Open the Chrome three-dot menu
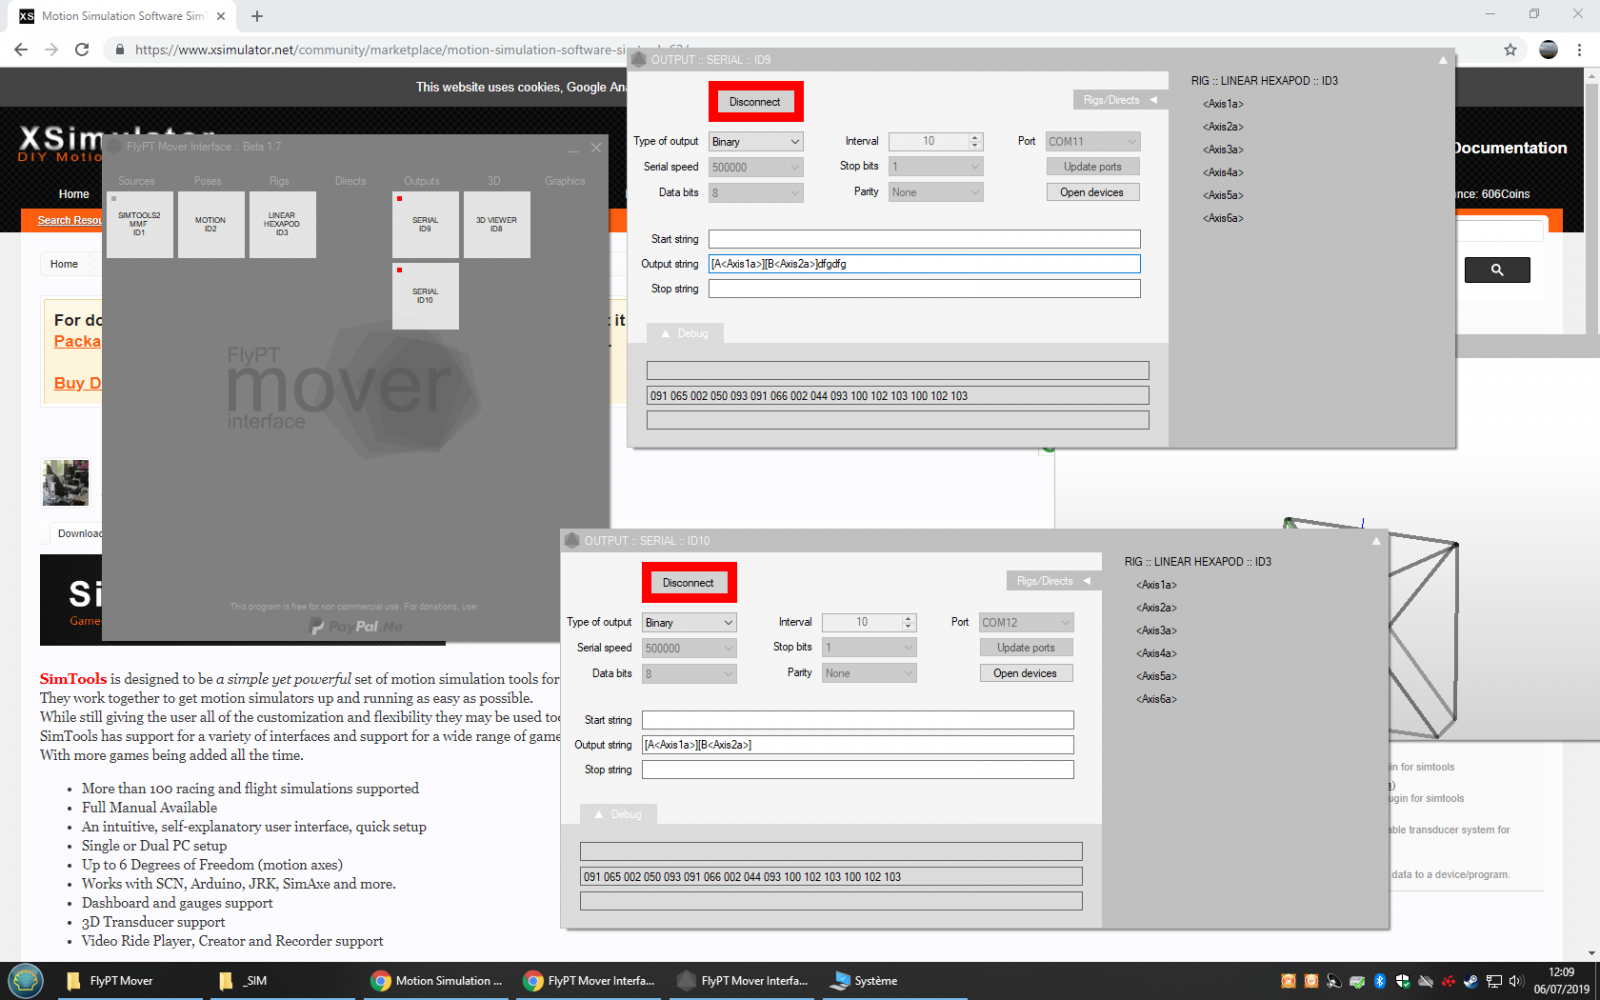This screenshot has width=1600, height=1000. (1579, 49)
